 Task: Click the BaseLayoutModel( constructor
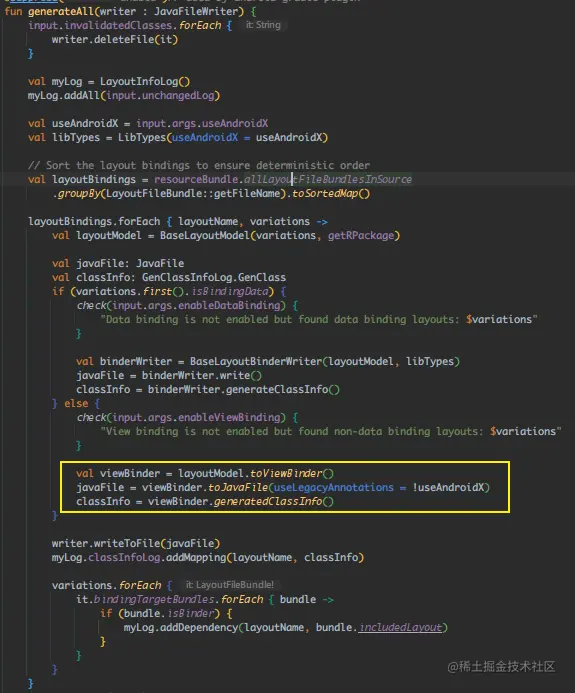[x=206, y=236]
